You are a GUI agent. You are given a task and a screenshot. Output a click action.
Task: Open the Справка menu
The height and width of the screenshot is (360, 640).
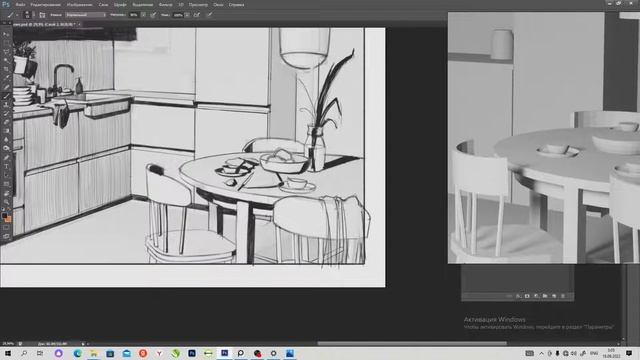pos(236,5)
